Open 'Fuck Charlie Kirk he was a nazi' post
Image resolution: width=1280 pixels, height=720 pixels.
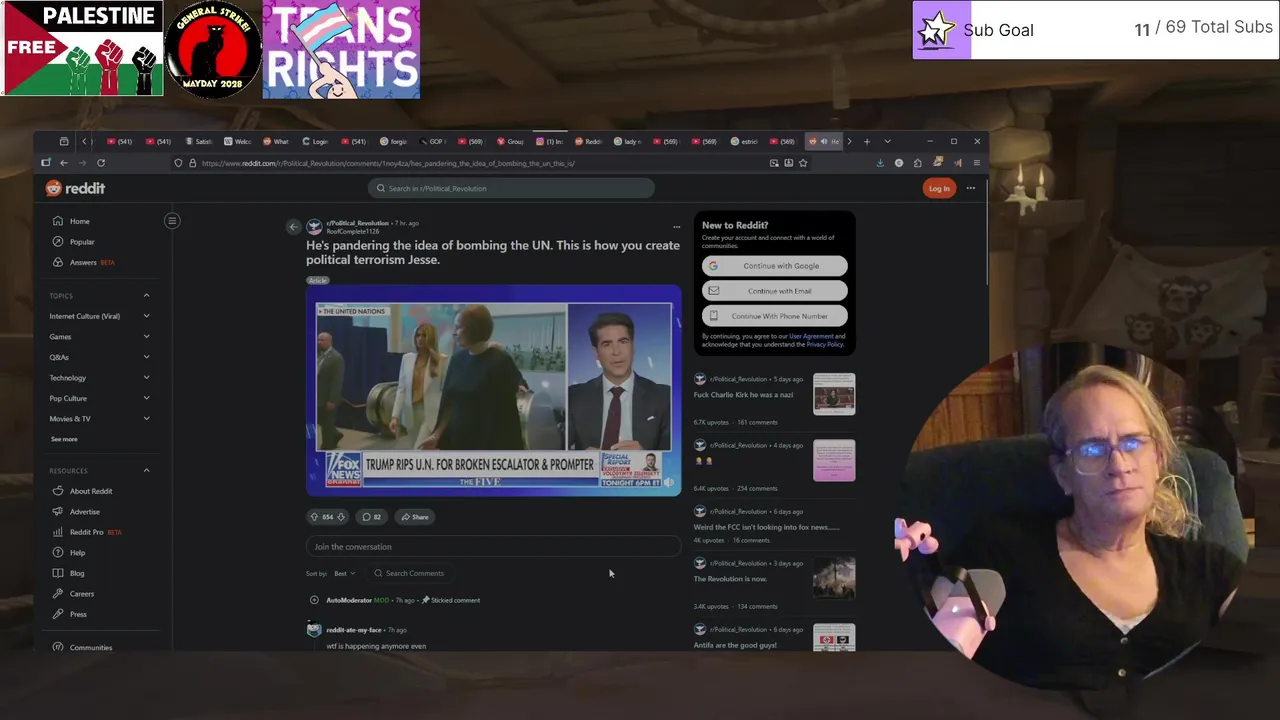click(x=743, y=395)
